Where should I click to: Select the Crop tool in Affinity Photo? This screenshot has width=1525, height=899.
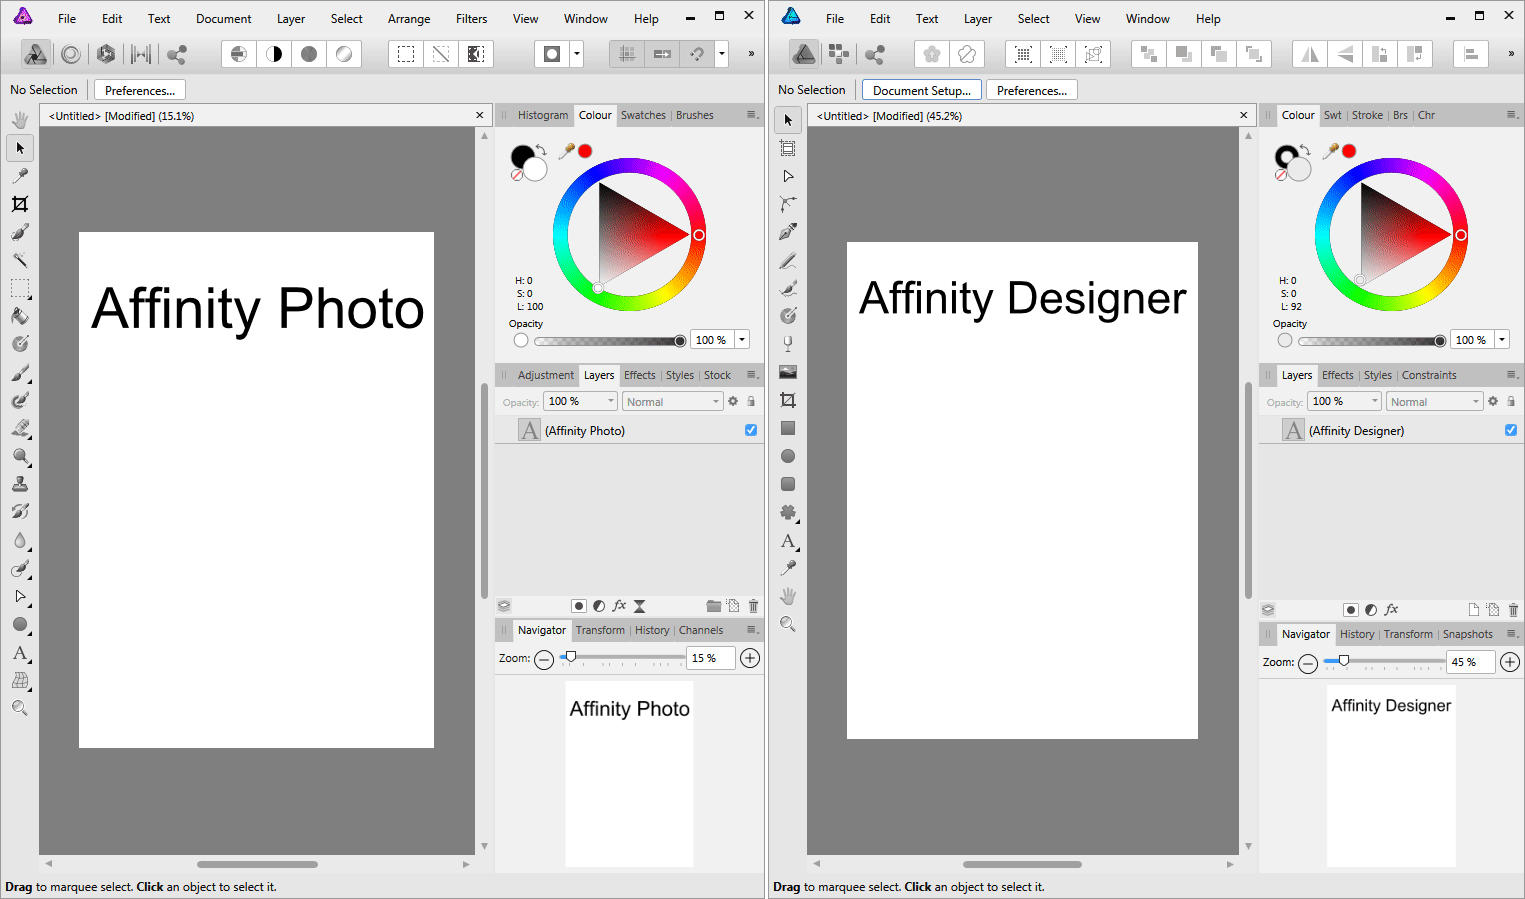20,204
